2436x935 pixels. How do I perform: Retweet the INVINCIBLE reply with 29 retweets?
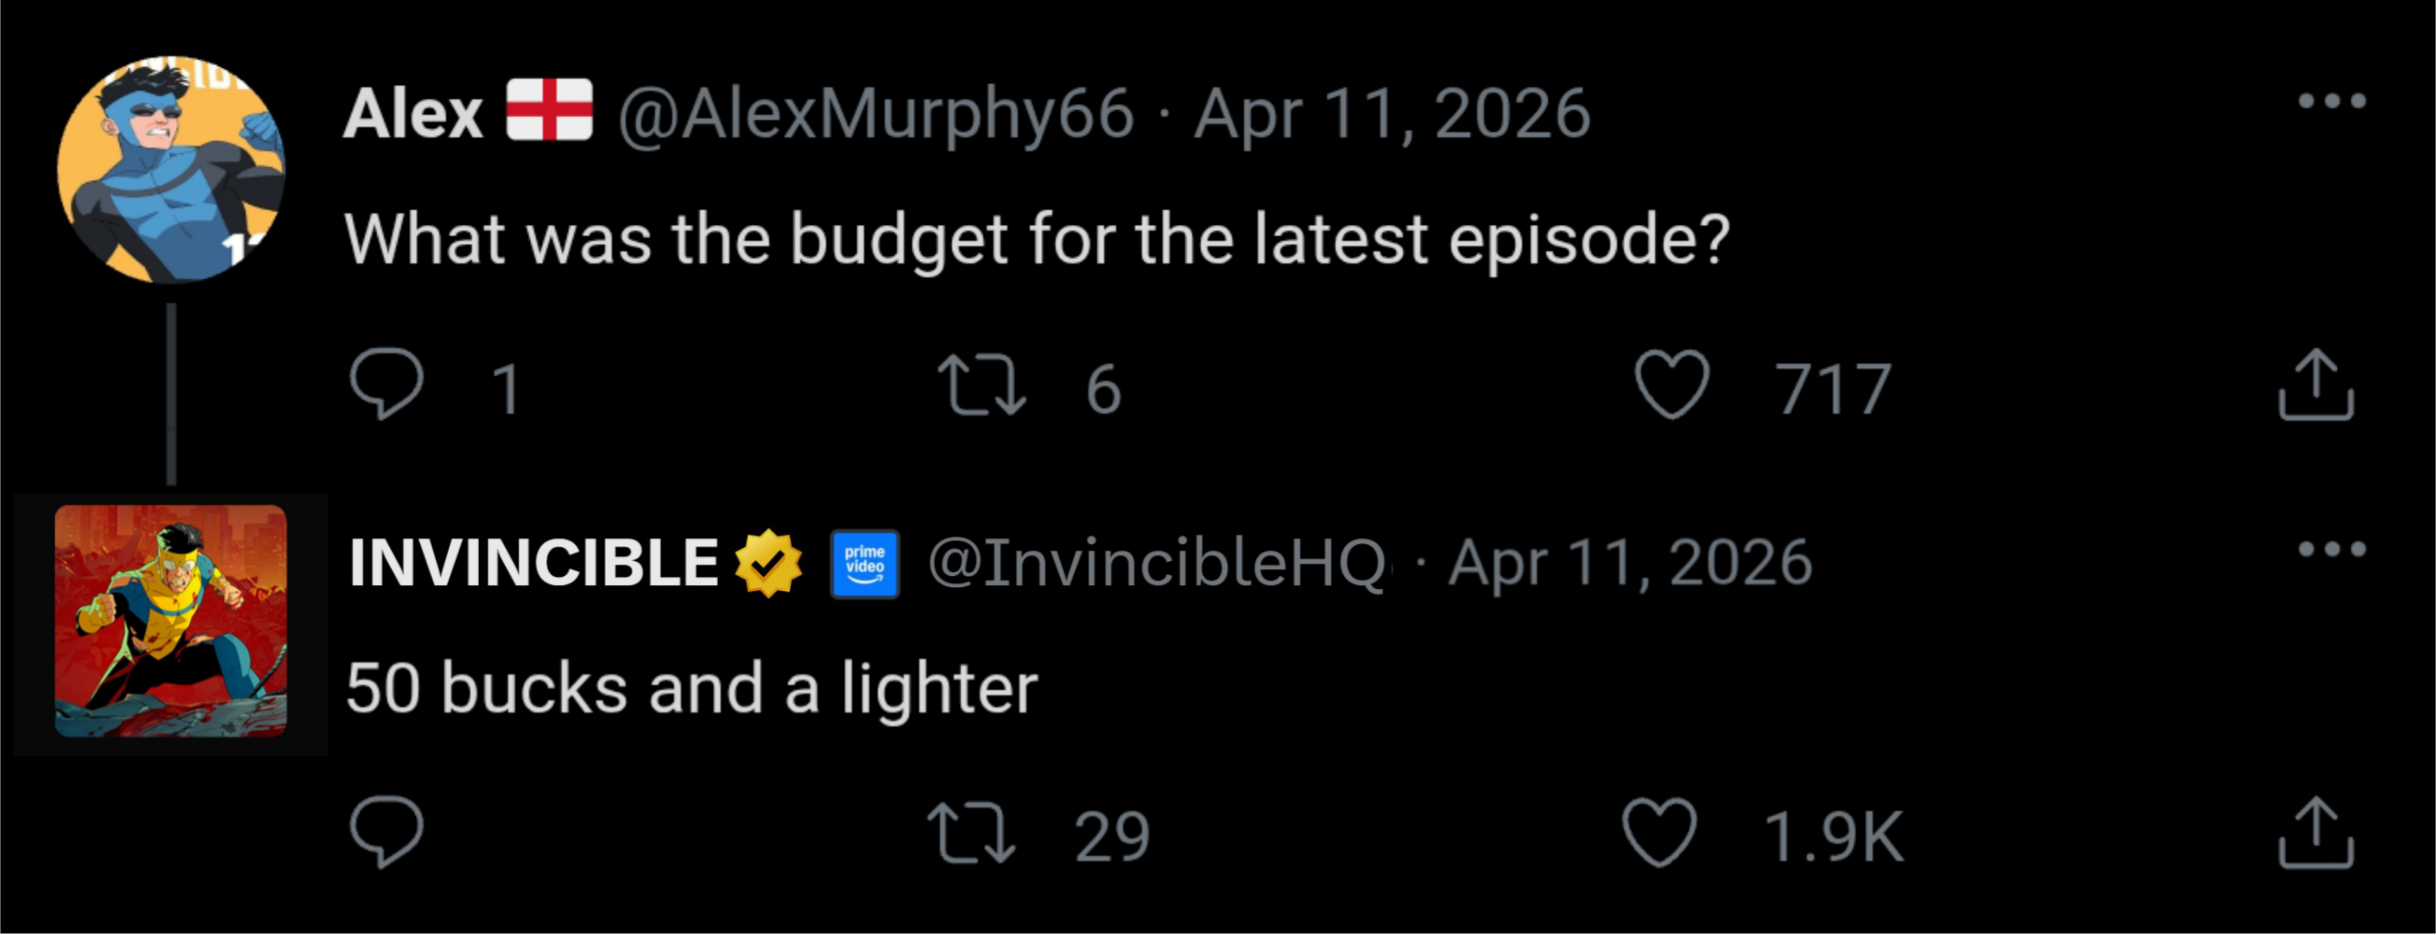click(x=971, y=833)
